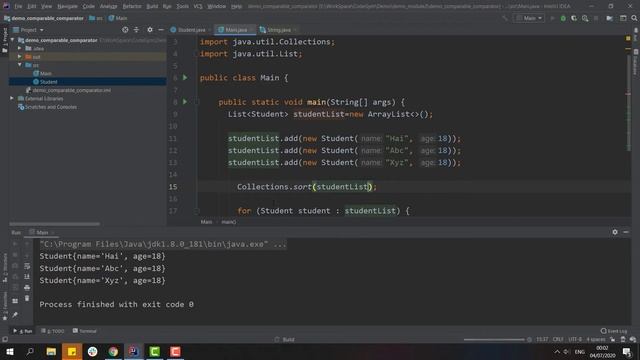The image size is (640, 360).
Task: Click the Run anything icon left of search
Action: click(623, 18)
